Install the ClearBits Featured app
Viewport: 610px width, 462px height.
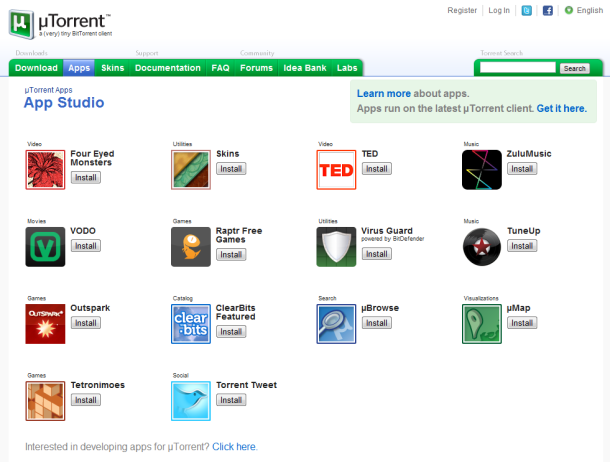(231, 331)
